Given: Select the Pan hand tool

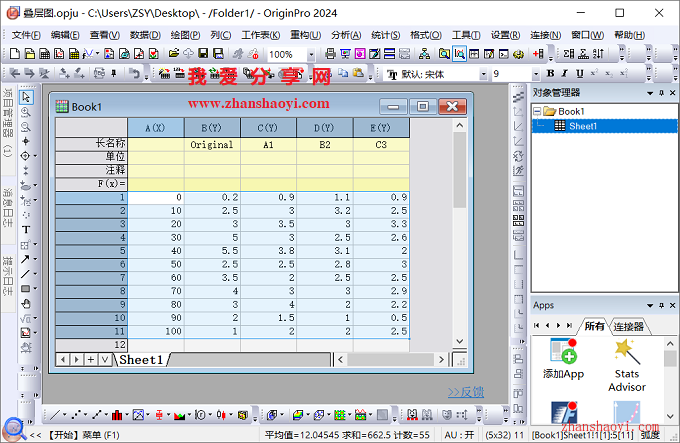Looking at the screenshot, I should [x=26, y=303].
